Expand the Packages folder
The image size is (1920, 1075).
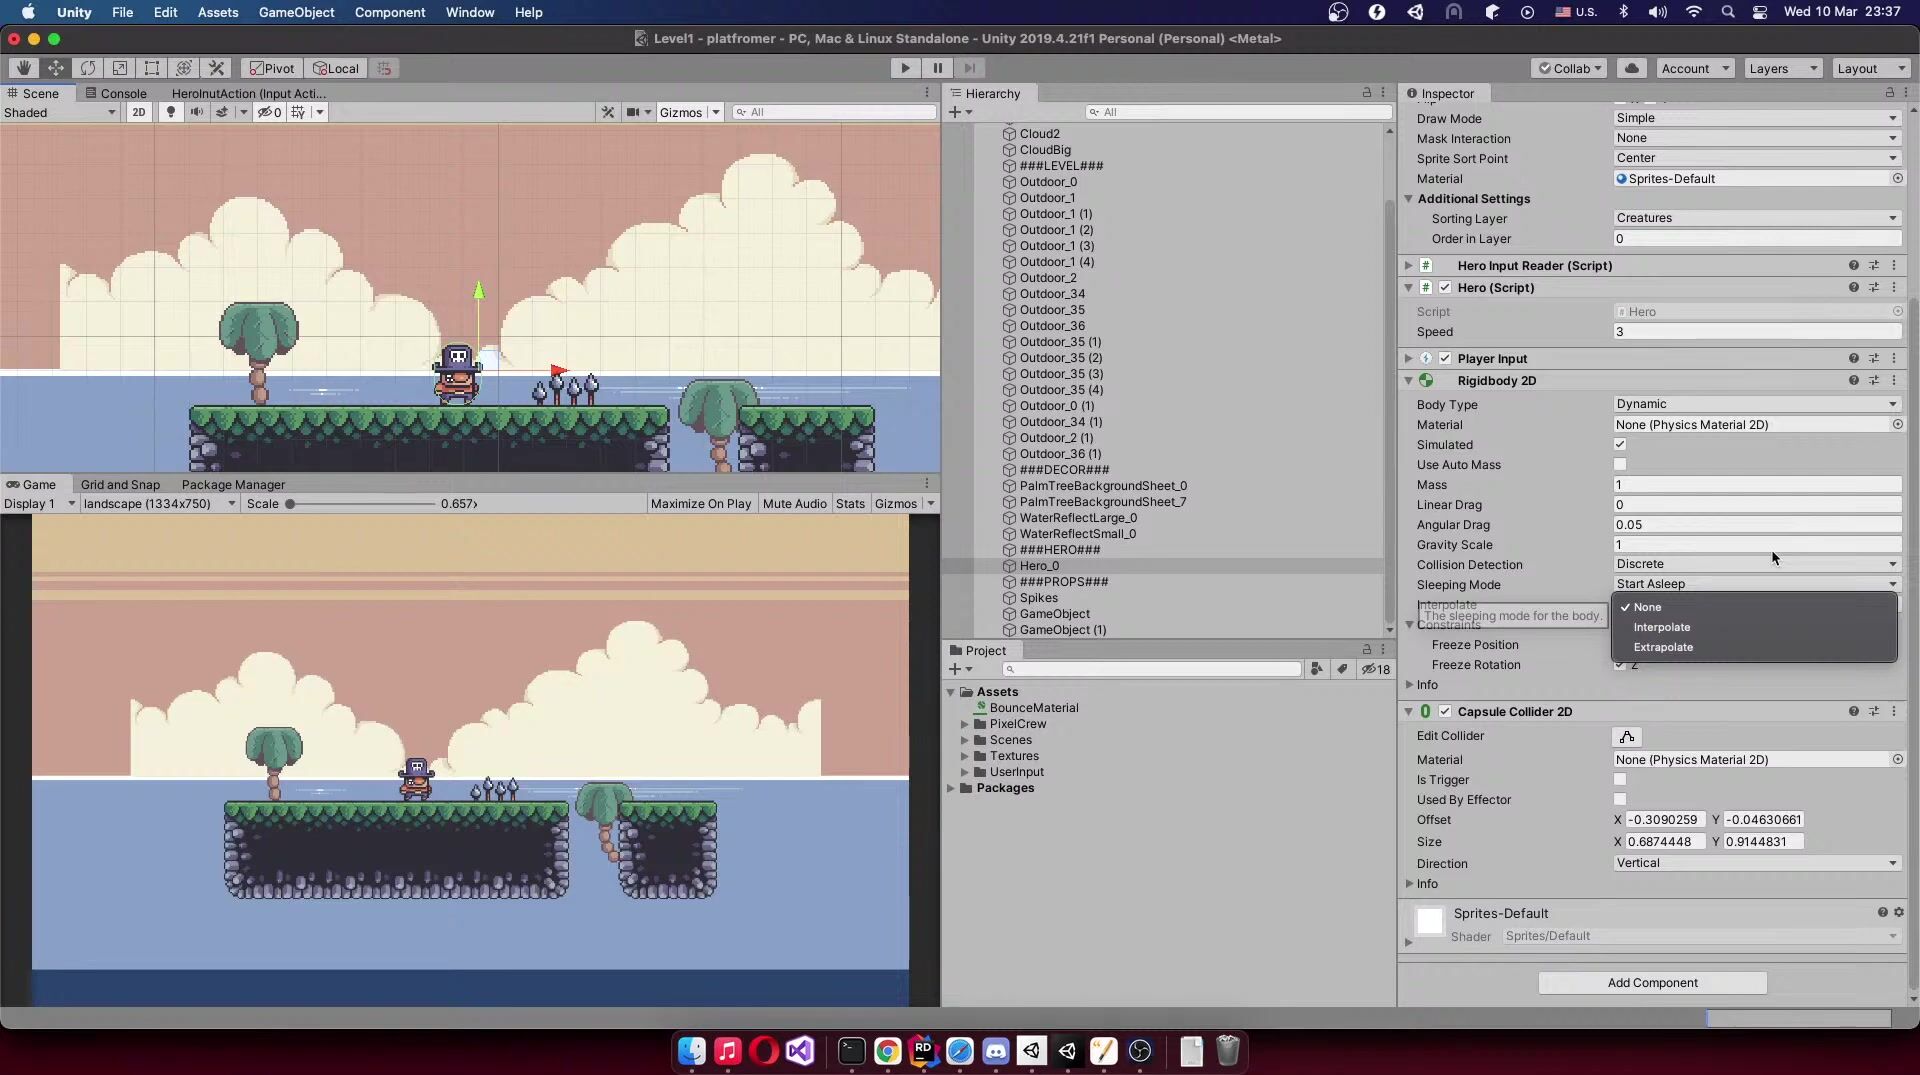(x=951, y=788)
